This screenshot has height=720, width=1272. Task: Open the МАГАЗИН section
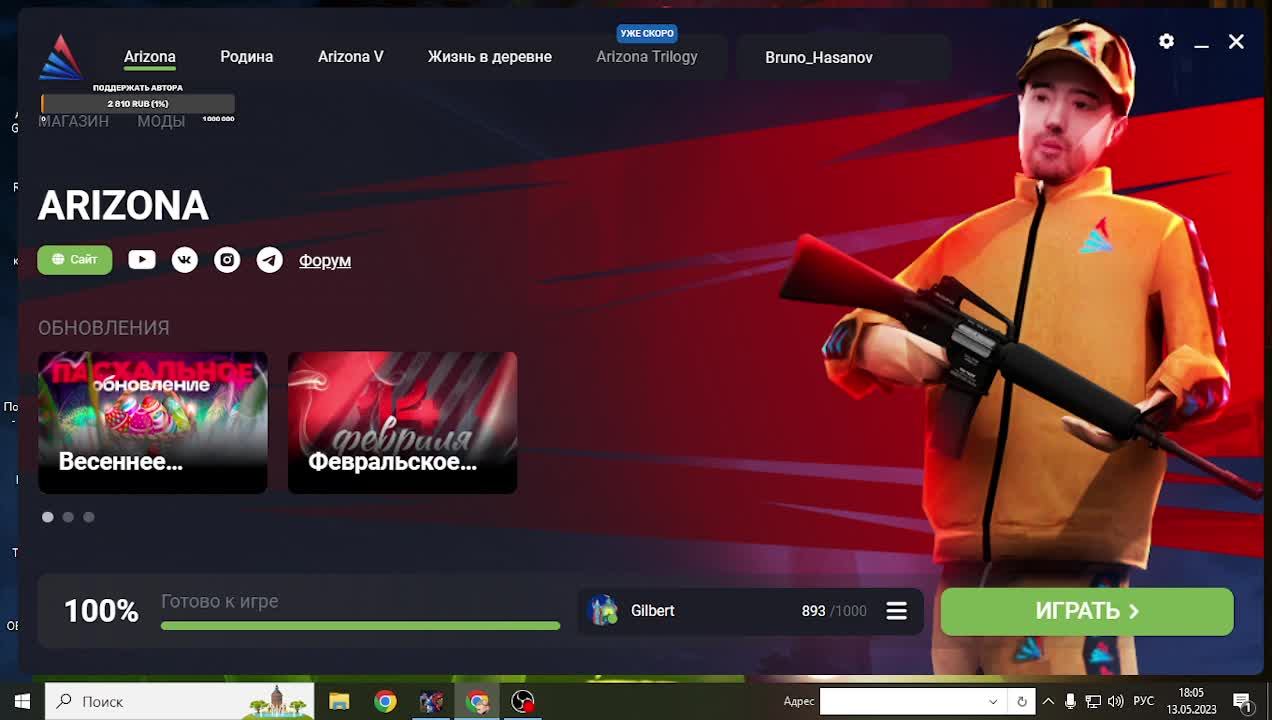74,121
